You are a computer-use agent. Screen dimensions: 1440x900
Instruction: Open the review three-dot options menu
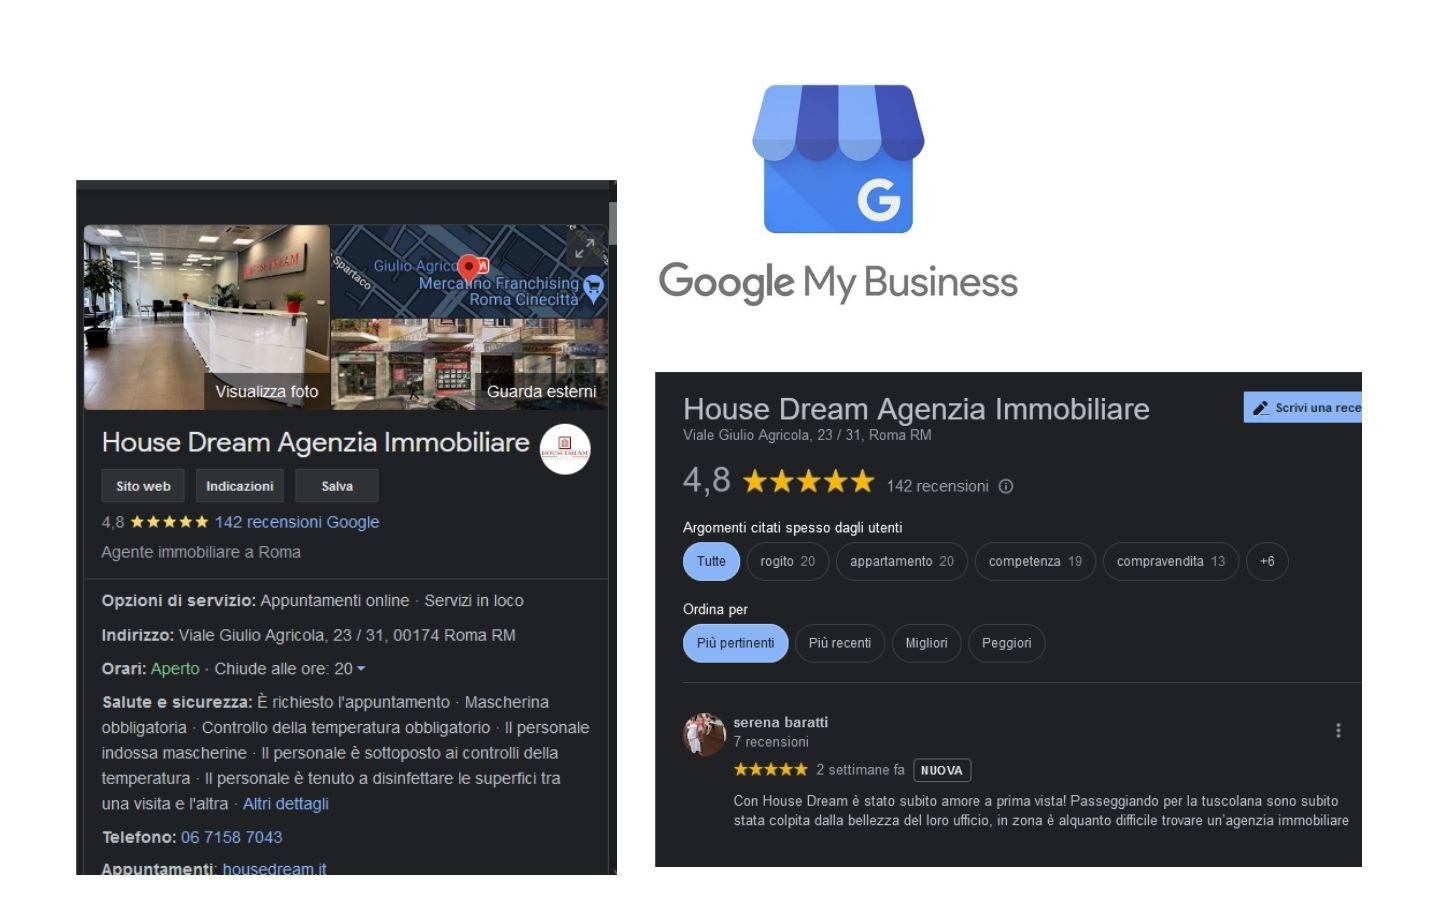point(1338,731)
